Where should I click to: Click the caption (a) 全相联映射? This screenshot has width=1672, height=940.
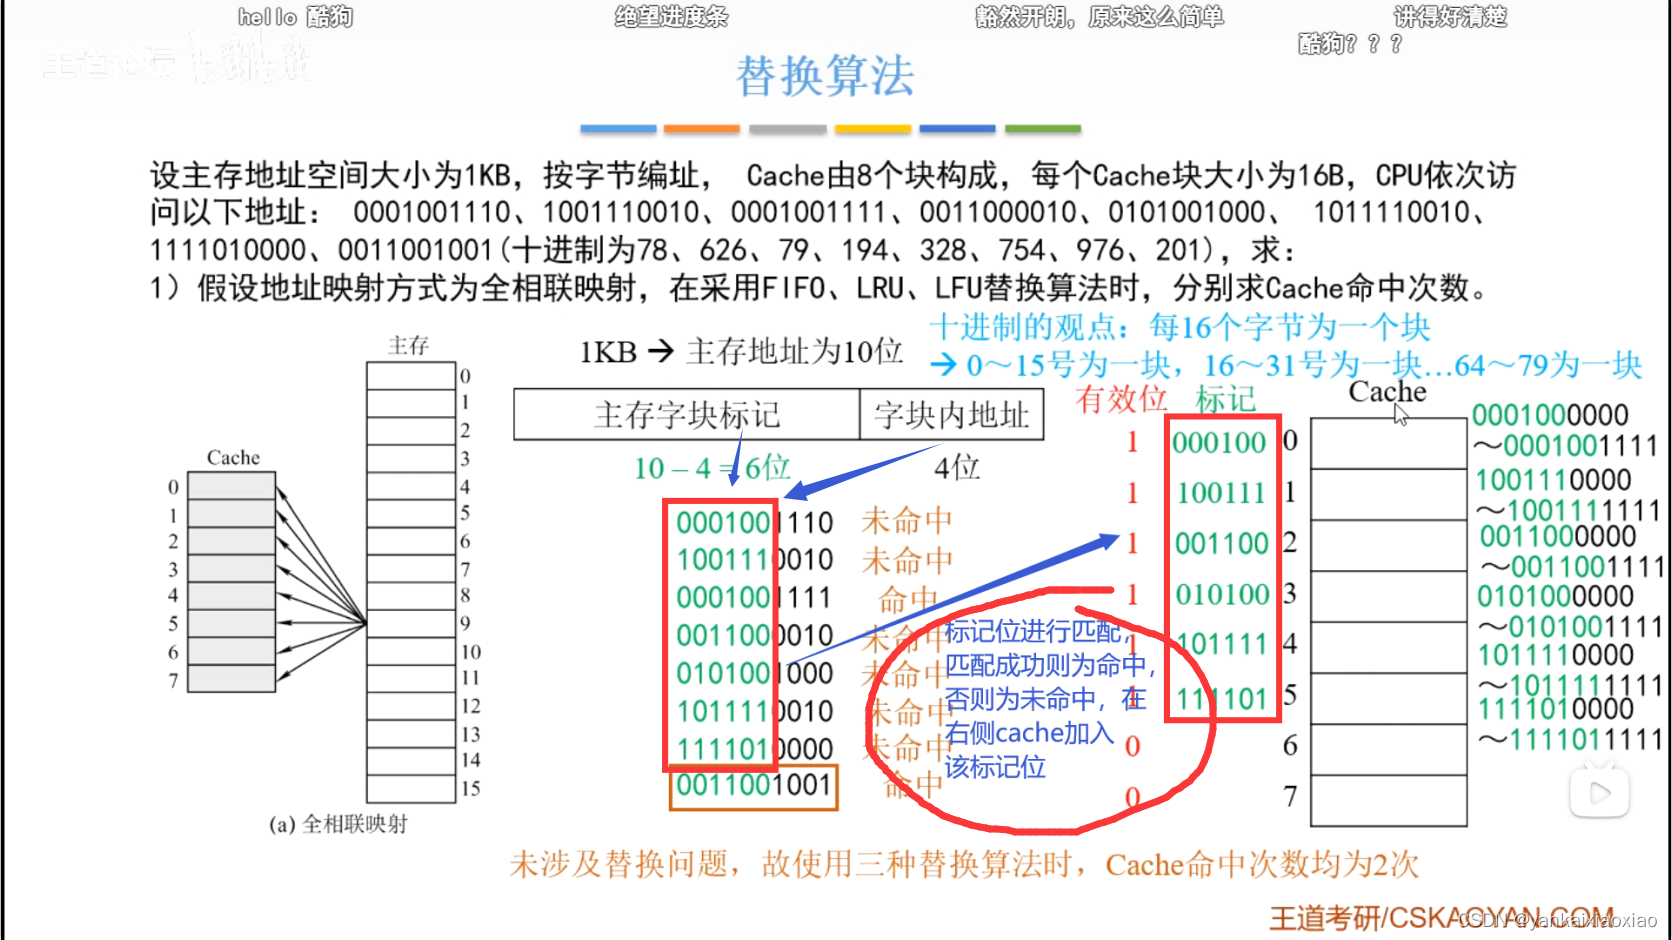(338, 824)
